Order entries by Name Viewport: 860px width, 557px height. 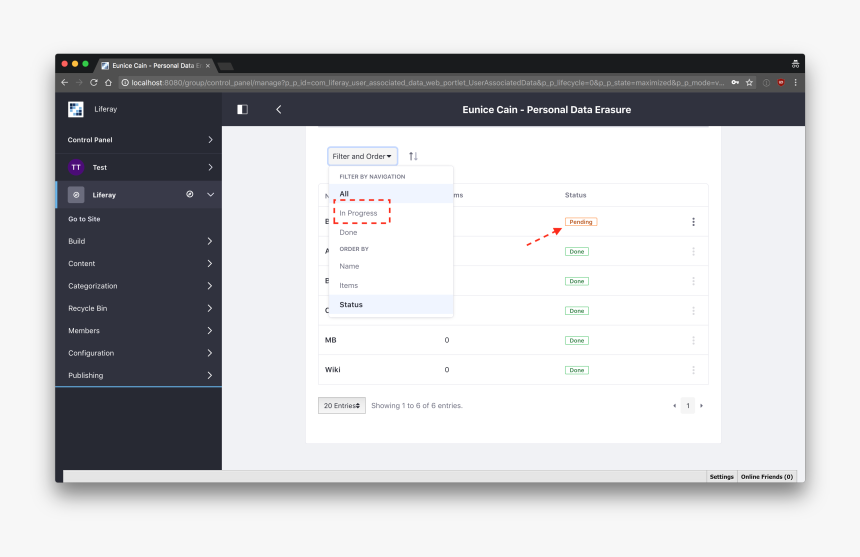point(391,266)
